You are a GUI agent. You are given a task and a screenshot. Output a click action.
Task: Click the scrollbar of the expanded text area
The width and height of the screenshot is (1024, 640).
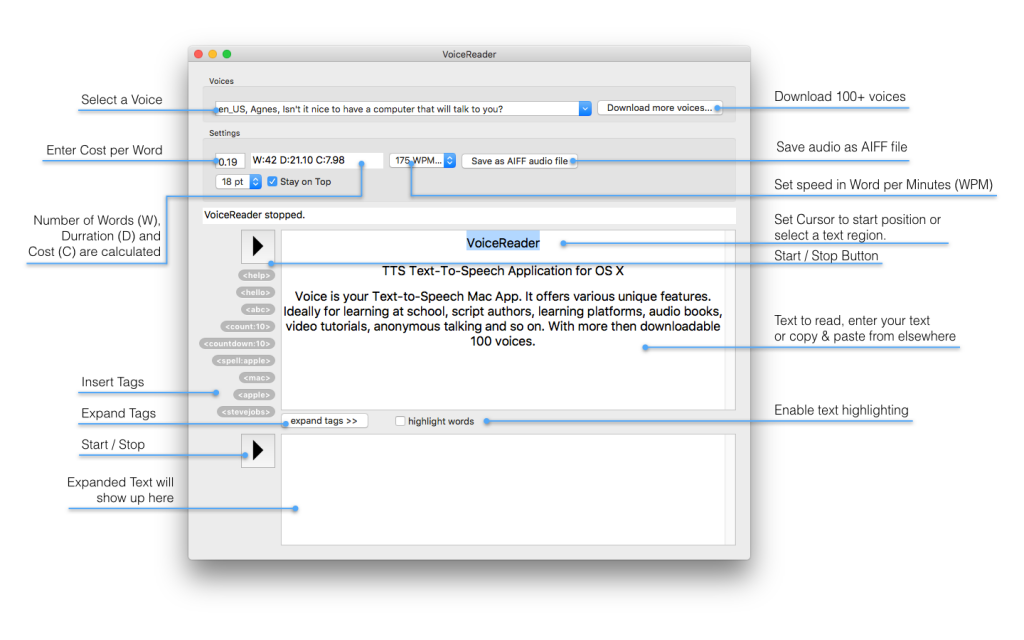pyautogui.click(x=730, y=490)
